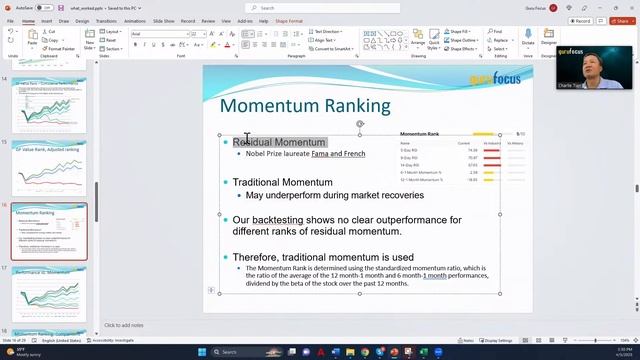
Task: Toggle underline formatting
Action: click(x=153, y=45)
